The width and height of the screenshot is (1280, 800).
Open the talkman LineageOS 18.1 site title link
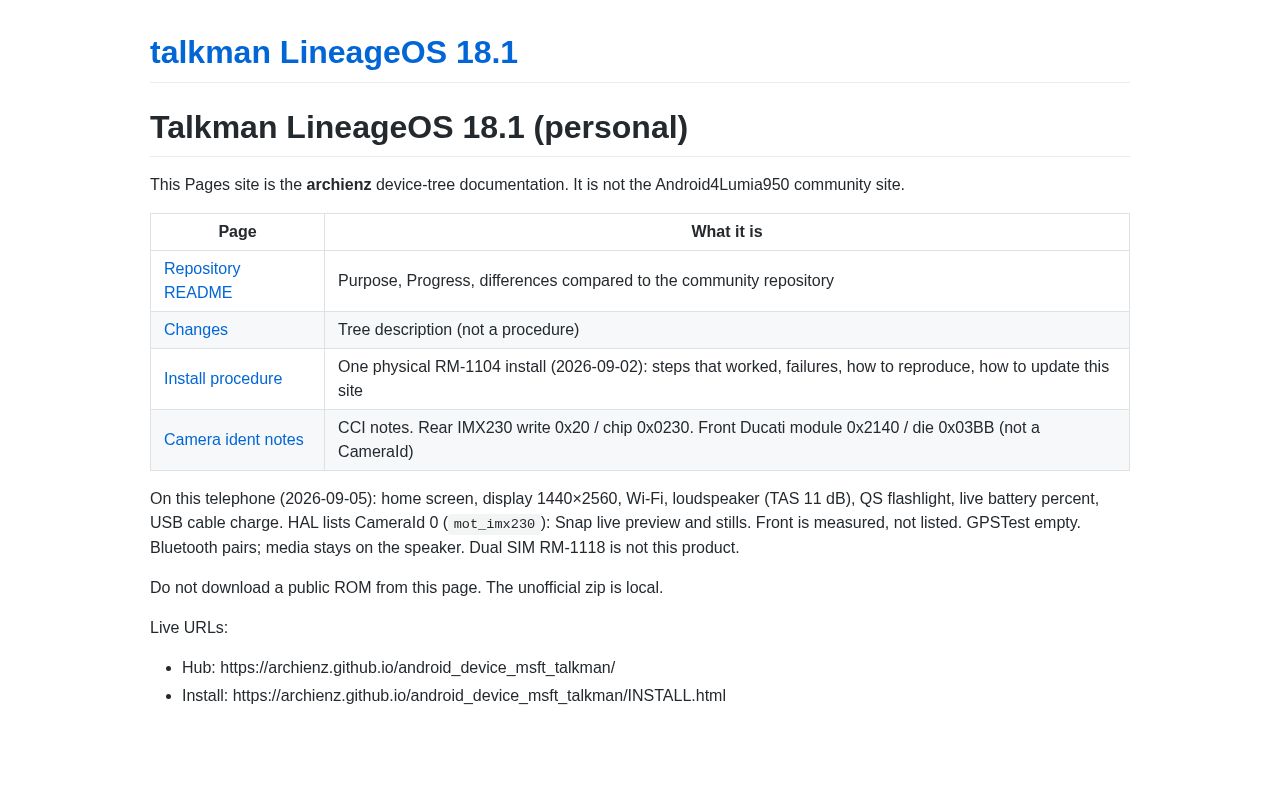click(x=334, y=52)
